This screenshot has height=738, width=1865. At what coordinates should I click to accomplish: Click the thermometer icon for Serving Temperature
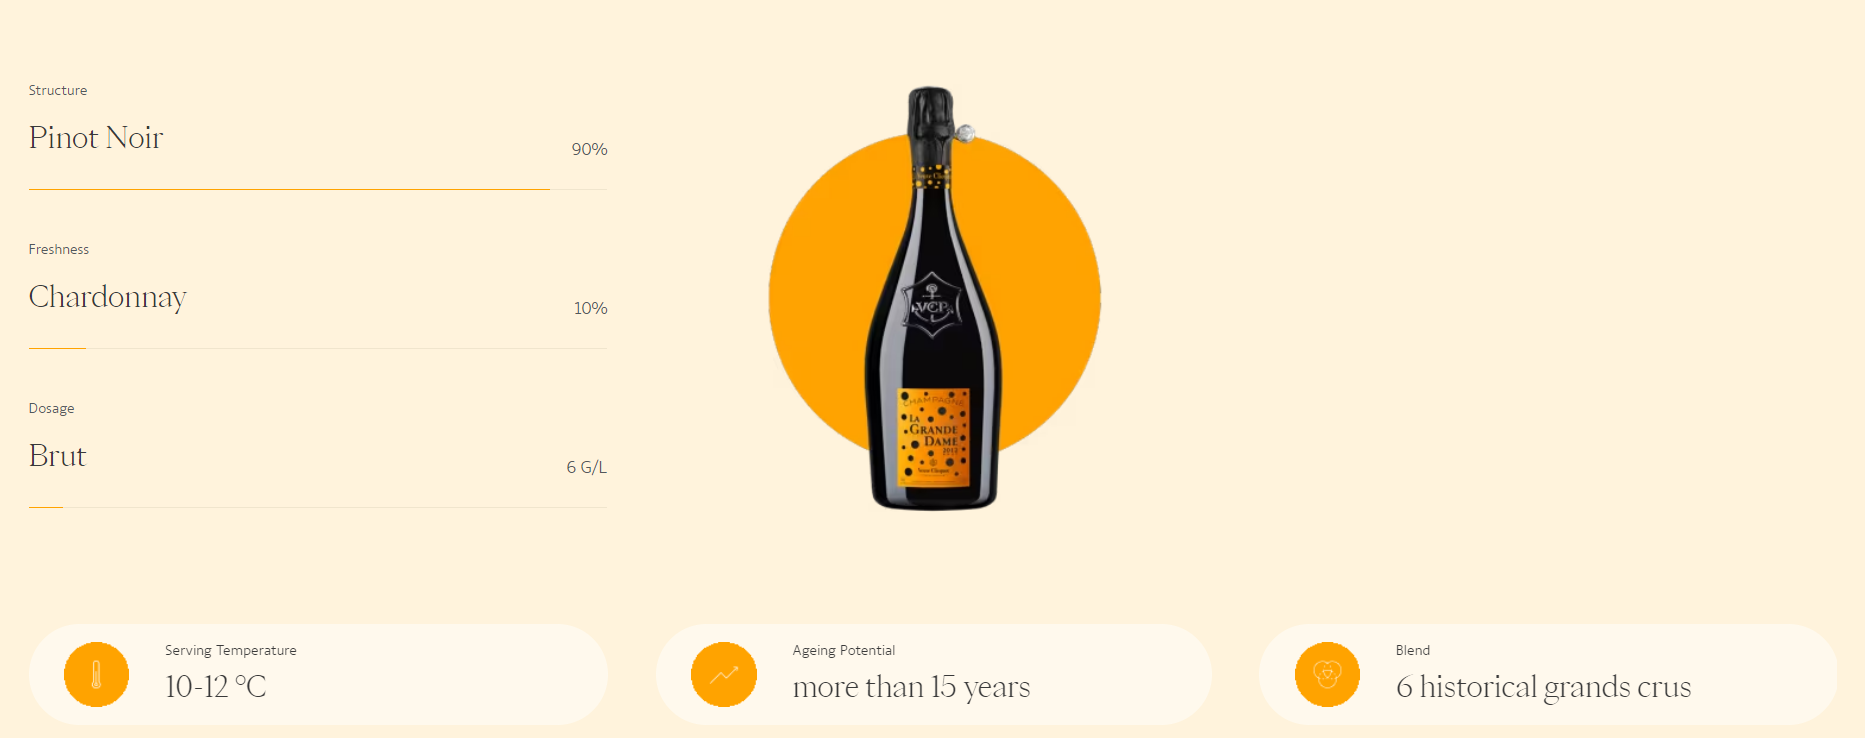click(x=96, y=675)
